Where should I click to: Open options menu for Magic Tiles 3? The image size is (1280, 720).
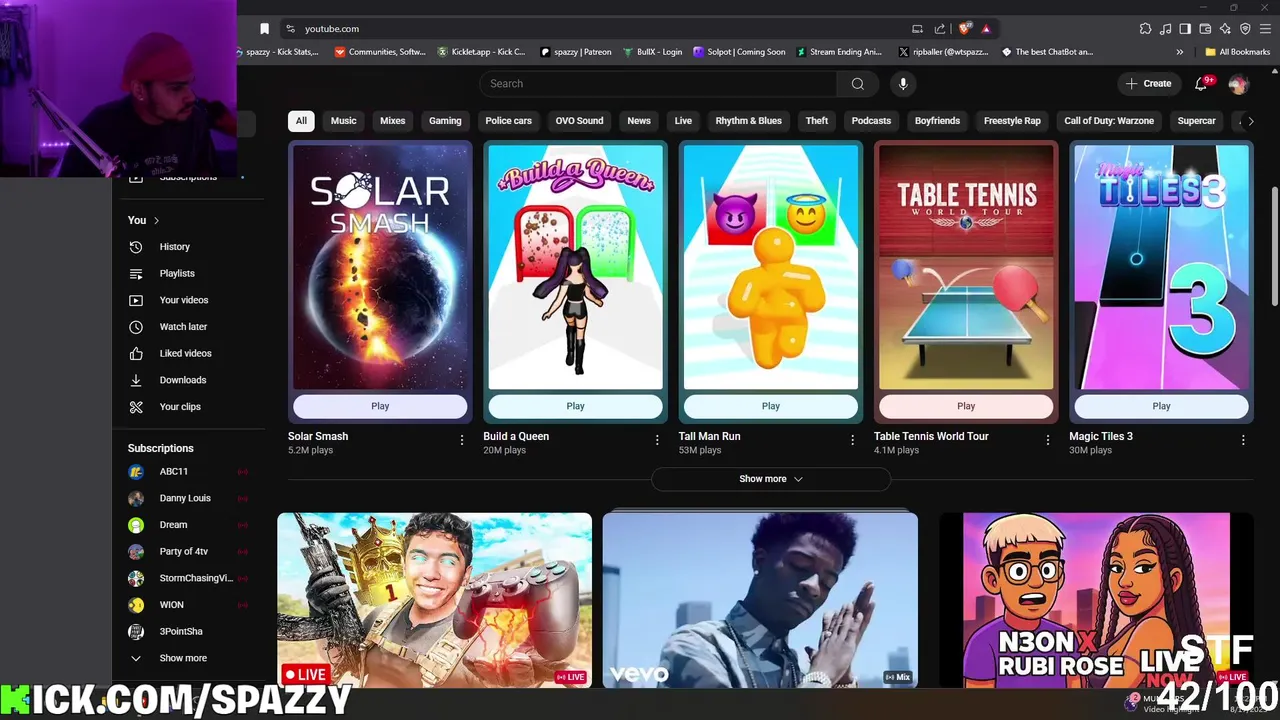pos(1243,440)
